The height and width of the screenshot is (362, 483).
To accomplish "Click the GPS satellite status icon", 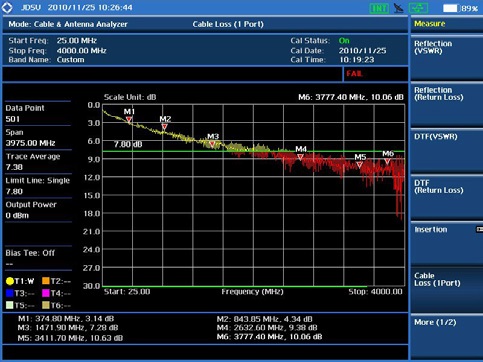I will pyautogui.click(x=398, y=8).
